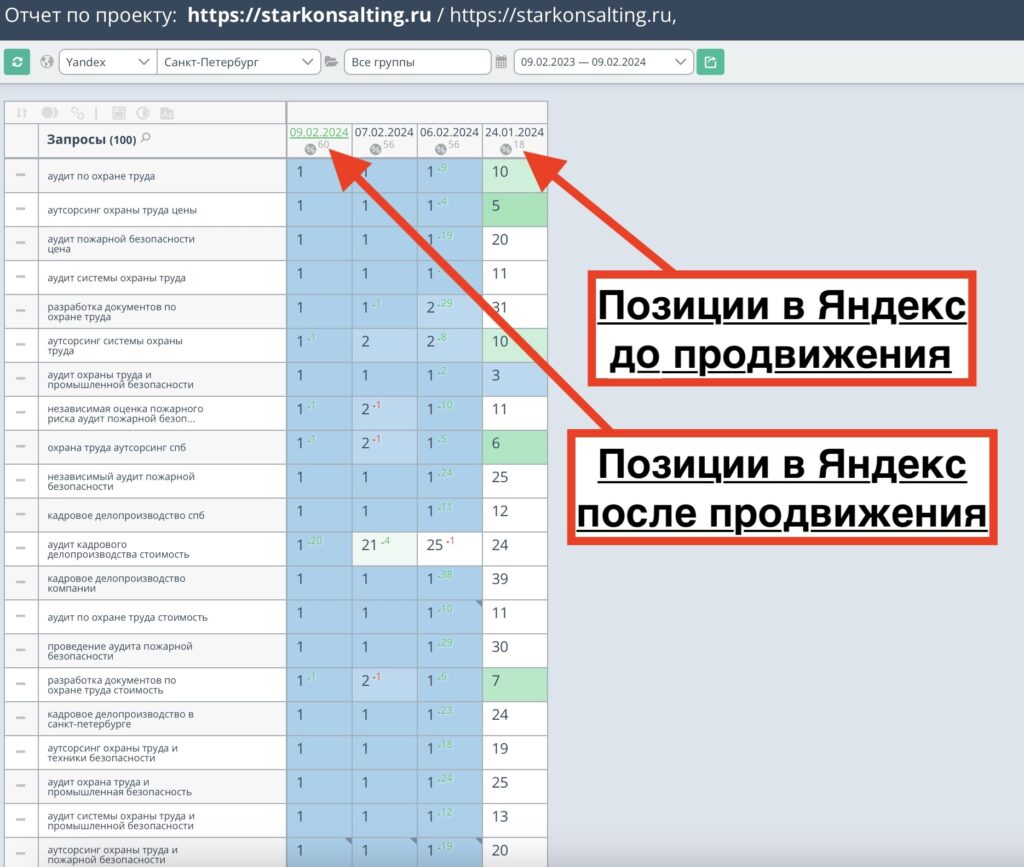Click the percent icon under 06.02.2024
1024x867 pixels.
441,150
